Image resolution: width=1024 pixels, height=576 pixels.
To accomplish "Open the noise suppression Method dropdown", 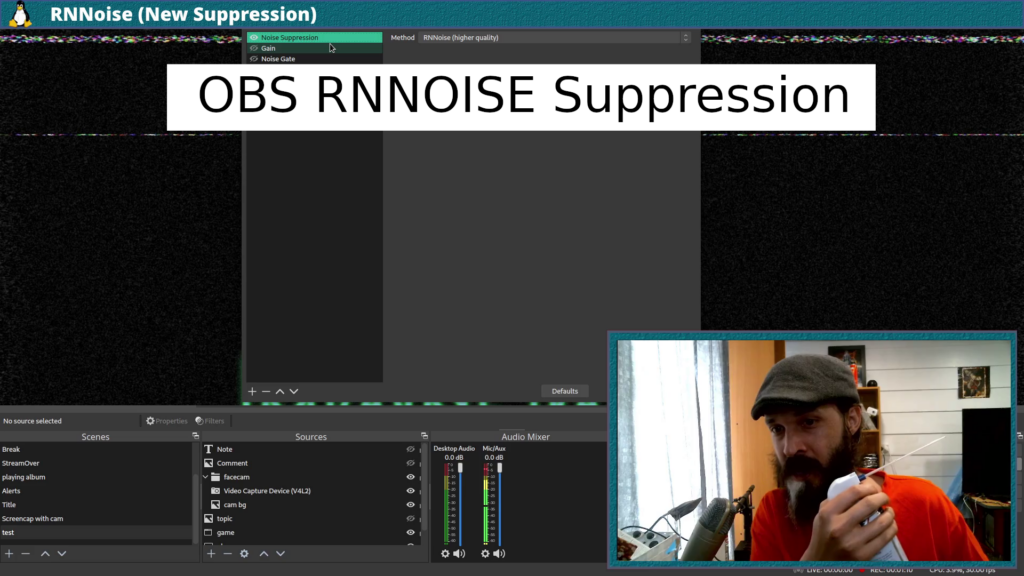I will [x=555, y=38].
